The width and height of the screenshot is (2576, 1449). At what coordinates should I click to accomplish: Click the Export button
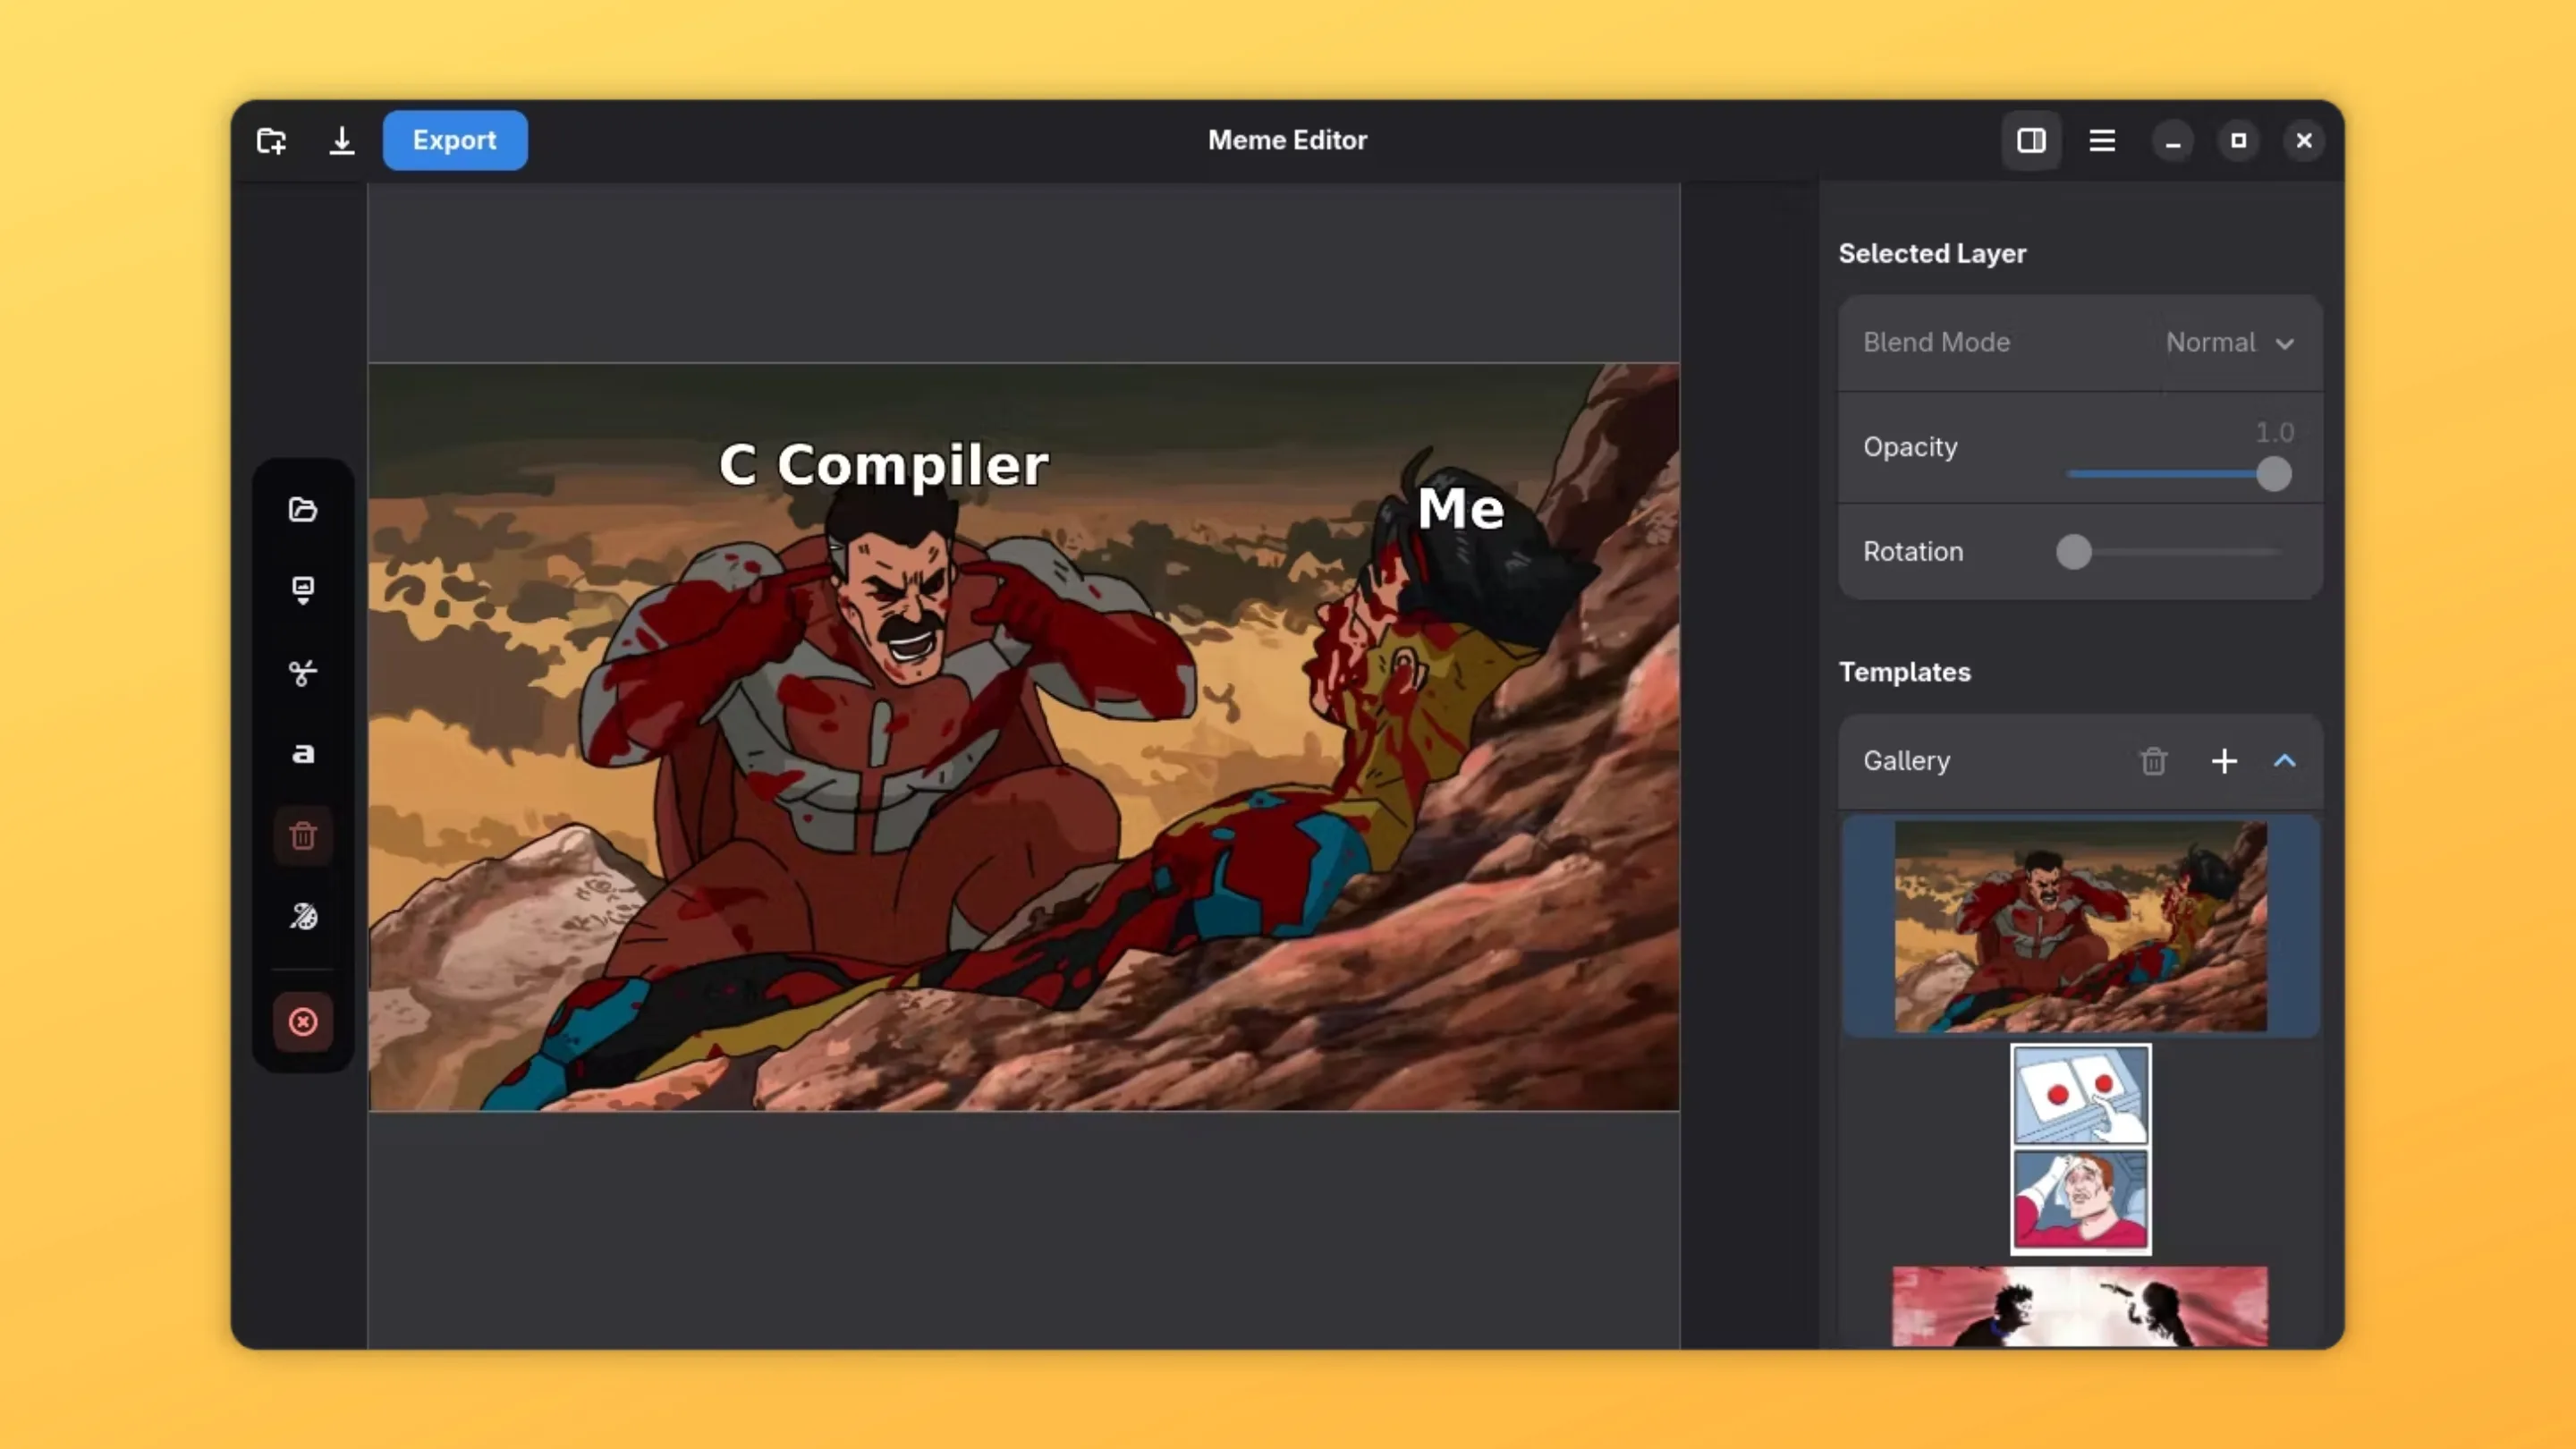point(454,140)
